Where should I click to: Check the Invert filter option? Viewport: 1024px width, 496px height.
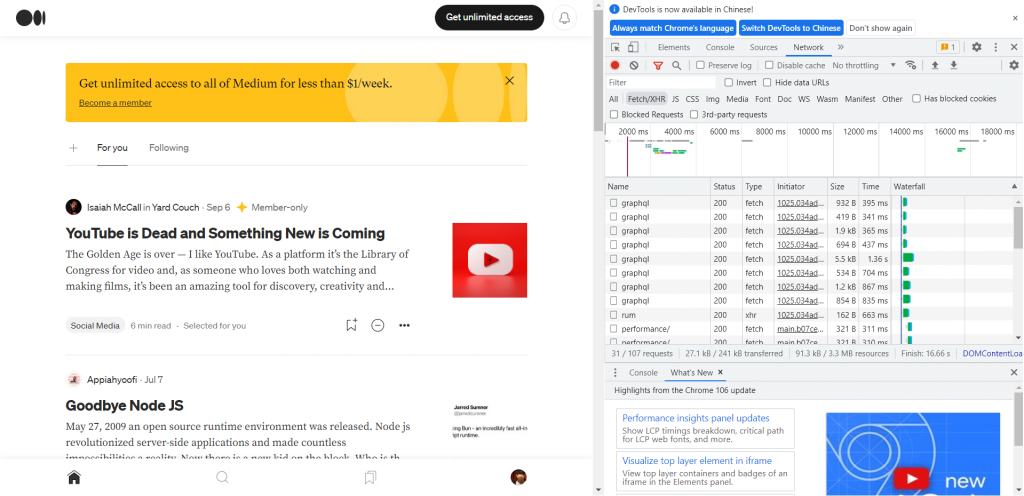[x=729, y=82]
